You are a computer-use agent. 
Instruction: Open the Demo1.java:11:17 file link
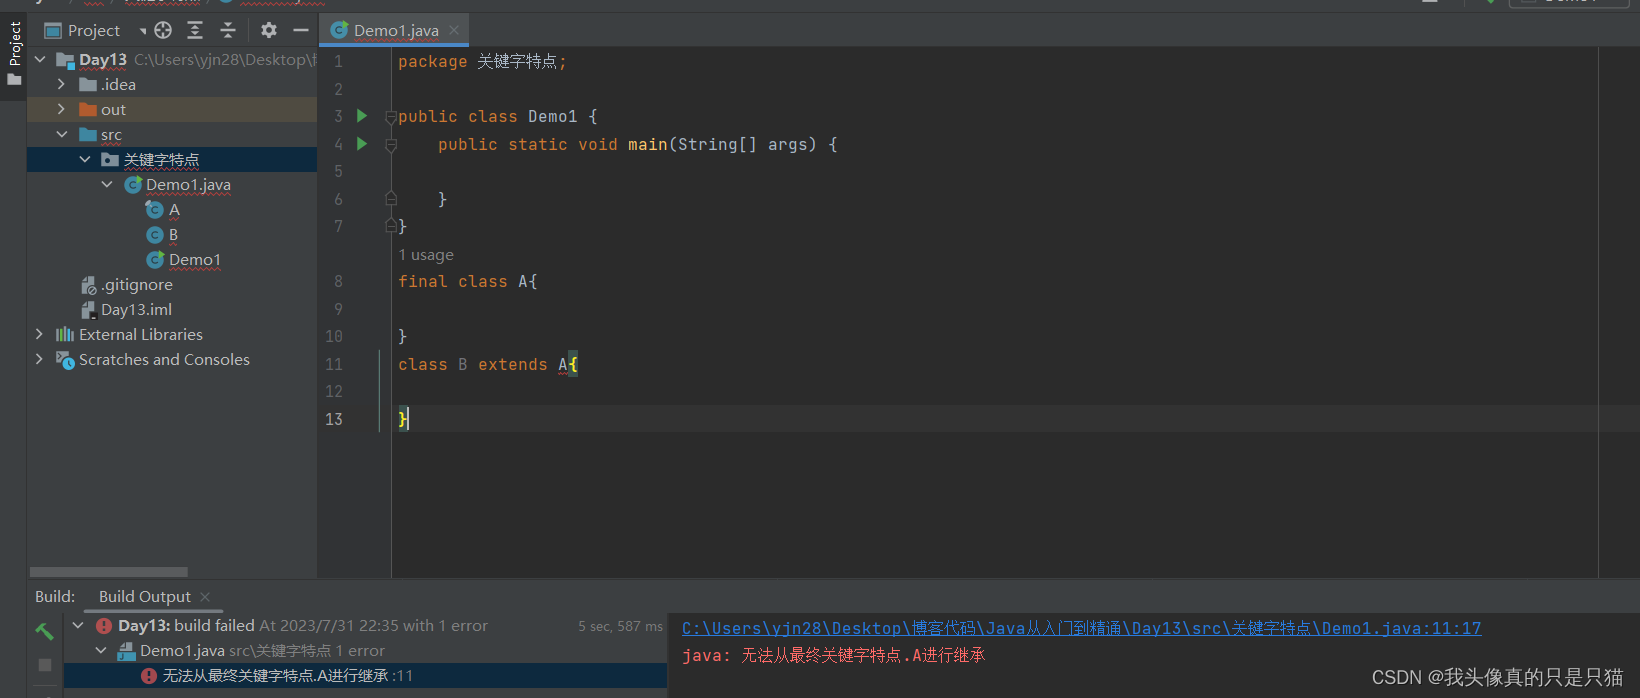tap(1081, 628)
